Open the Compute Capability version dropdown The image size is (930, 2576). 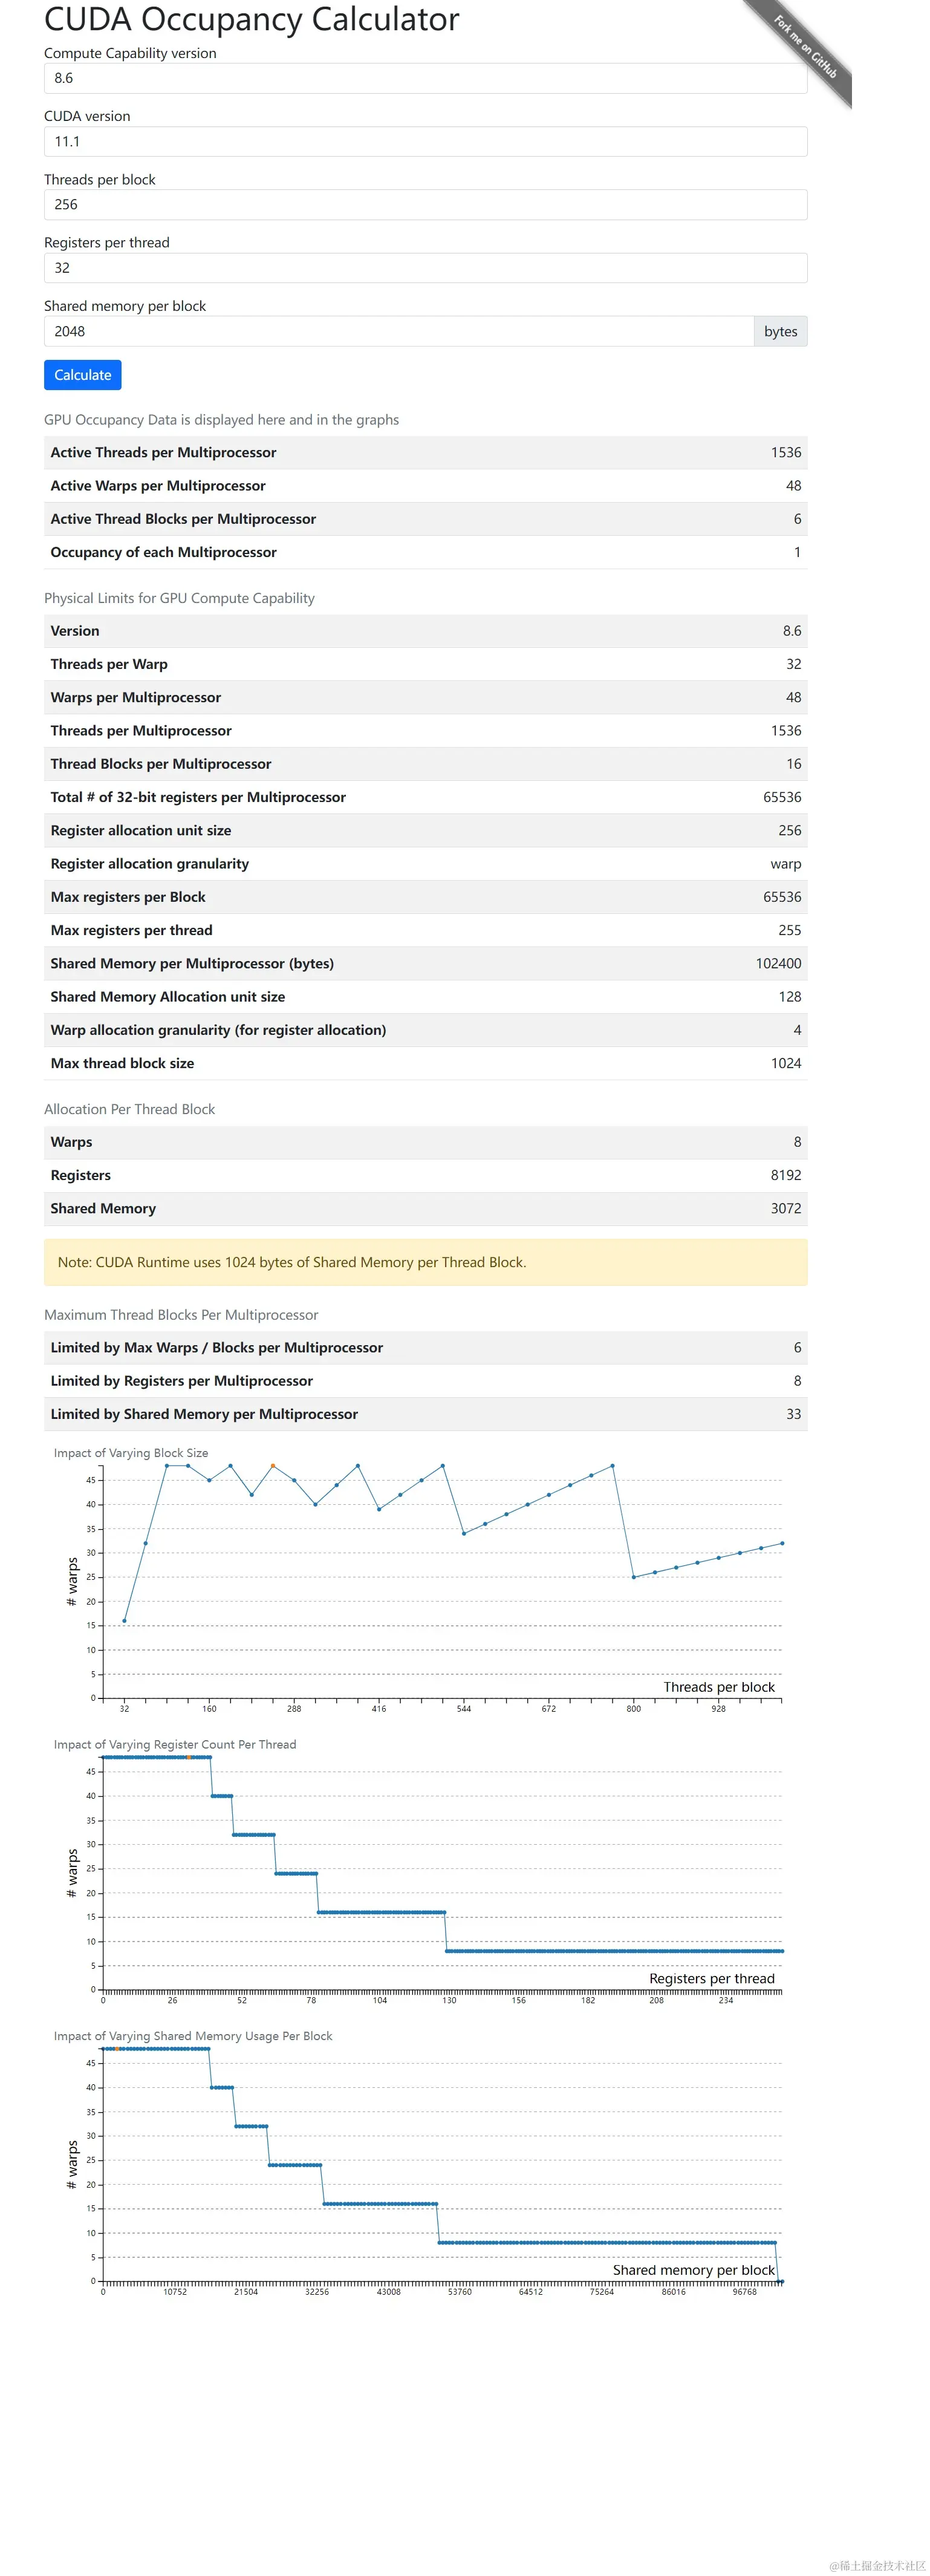(425, 78)
